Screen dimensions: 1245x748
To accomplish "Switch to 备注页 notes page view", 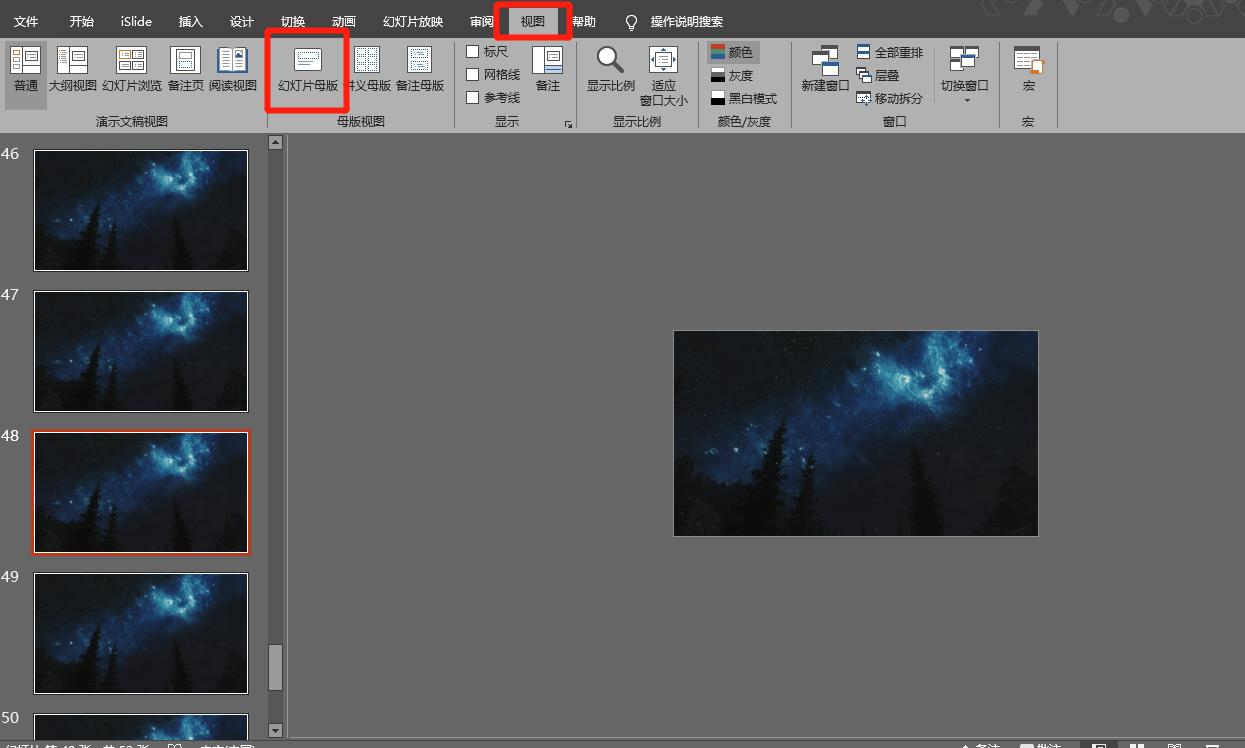I will tap(185, 68).
